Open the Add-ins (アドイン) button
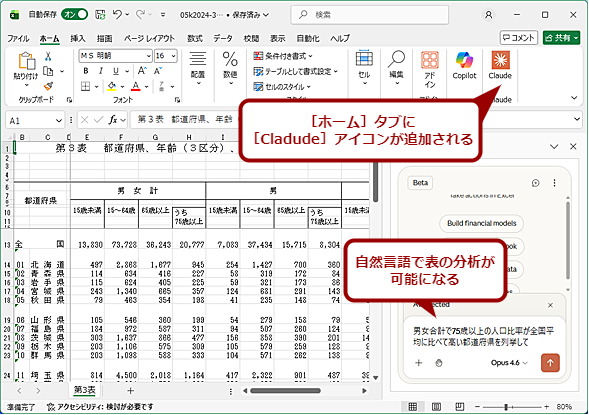The height and width of the screenshot is (415, 589). 430,69
